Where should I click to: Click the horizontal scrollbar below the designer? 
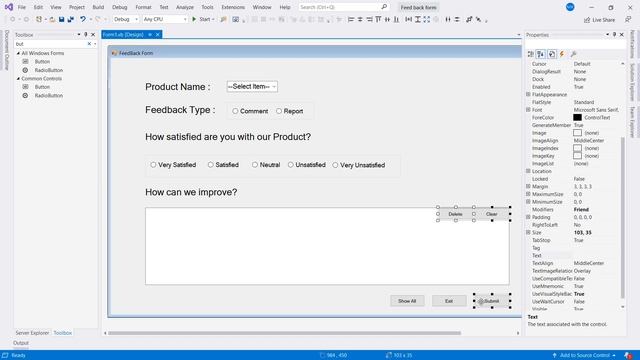[284, 333]
